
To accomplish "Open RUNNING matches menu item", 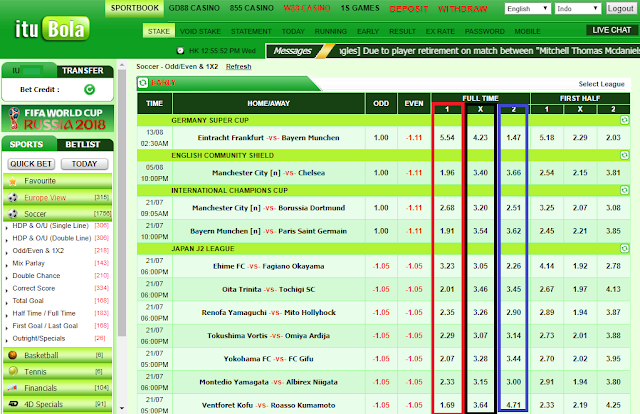I will click(x=331, y=31).
